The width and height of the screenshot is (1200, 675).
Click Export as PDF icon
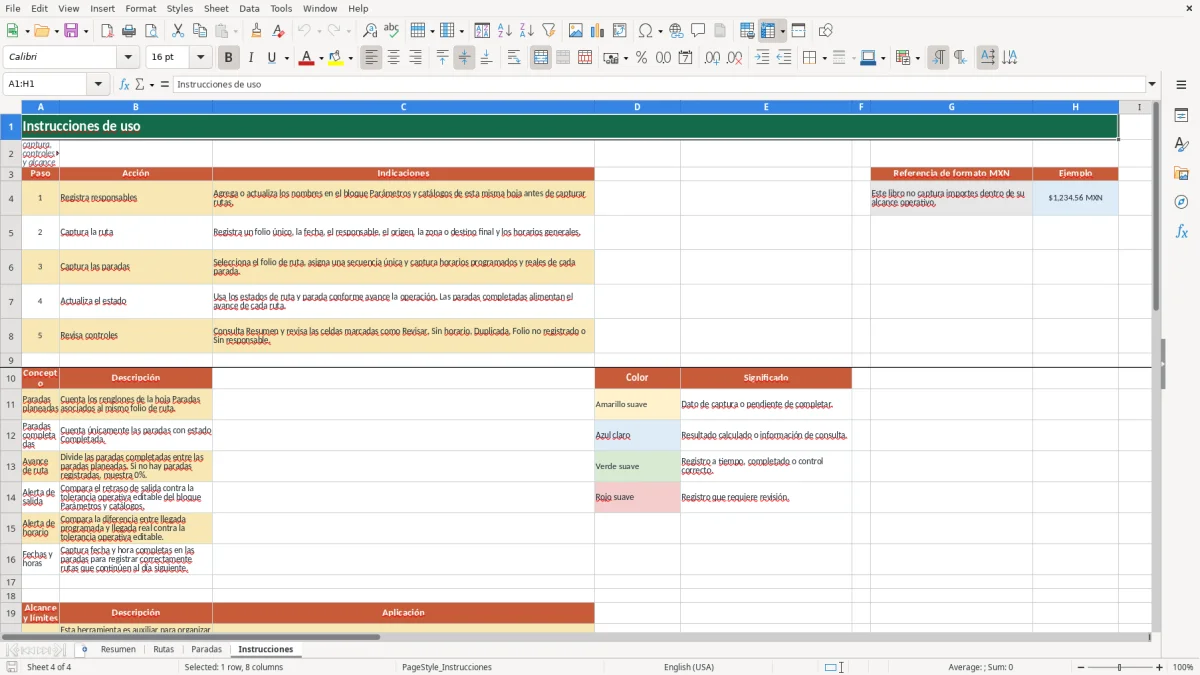pyautogui.click(x=107, y=31)
